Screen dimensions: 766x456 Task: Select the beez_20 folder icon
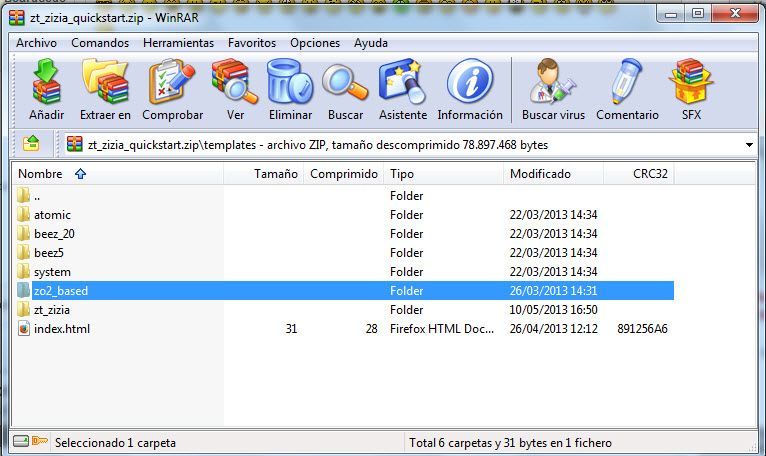coord(23,233)
